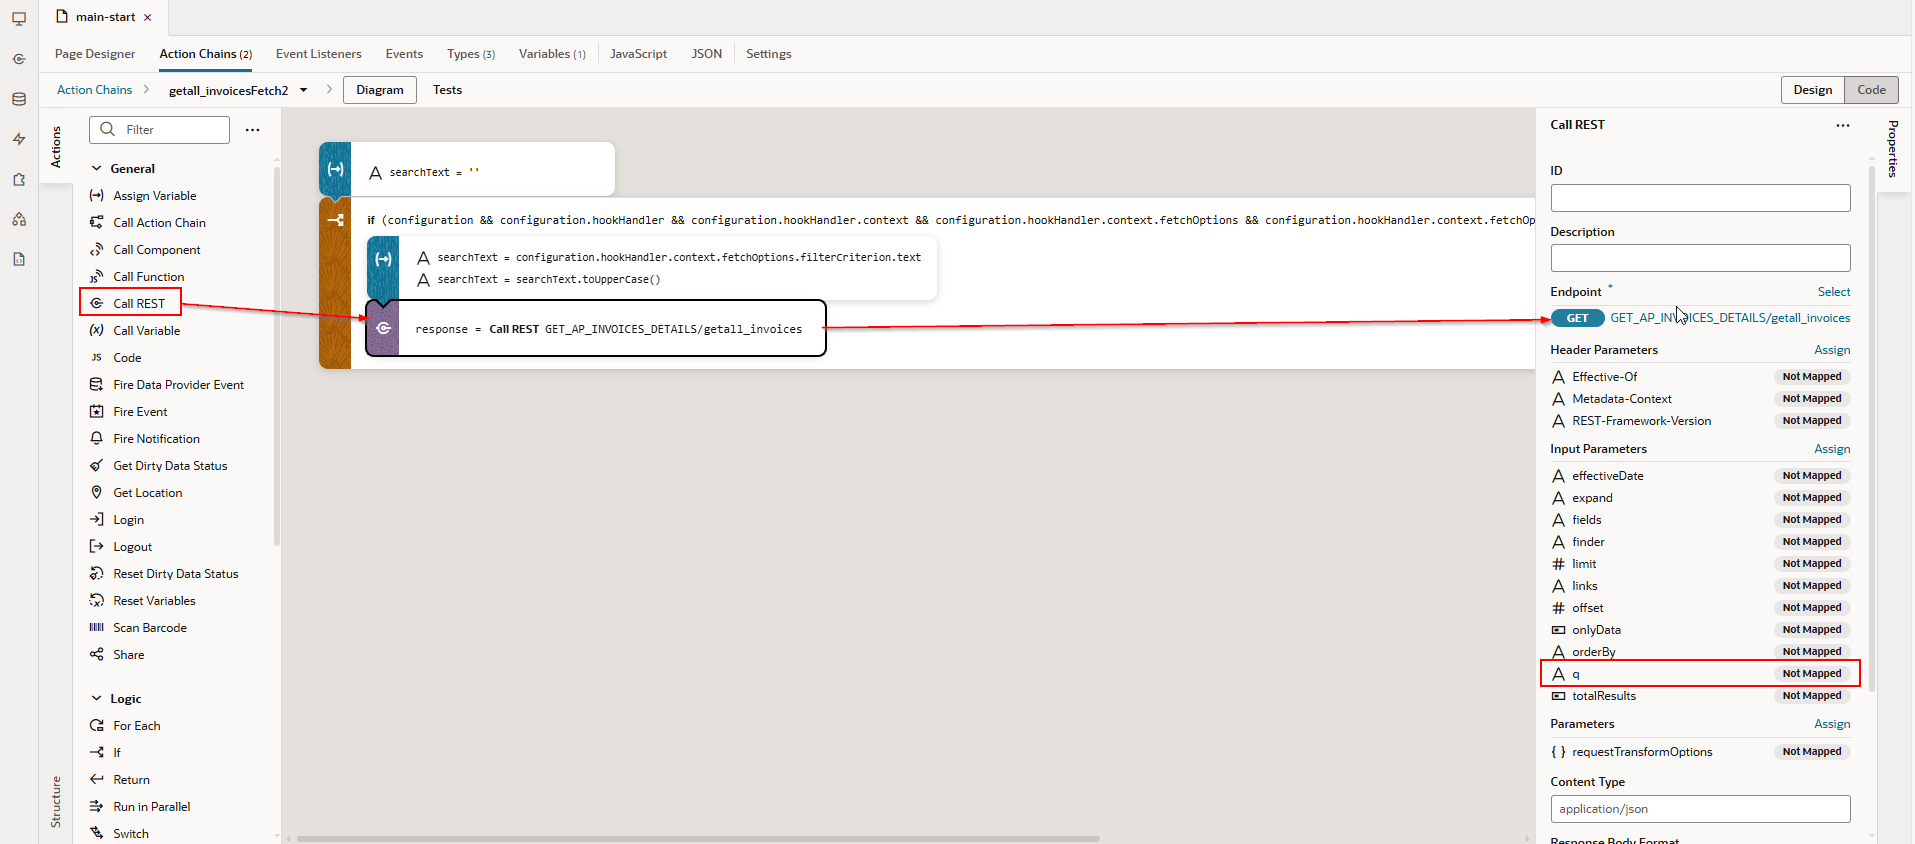Viewport: 1915px width, 844px height.
Task: Click the Call Function icon
Action: coord(97,277)
